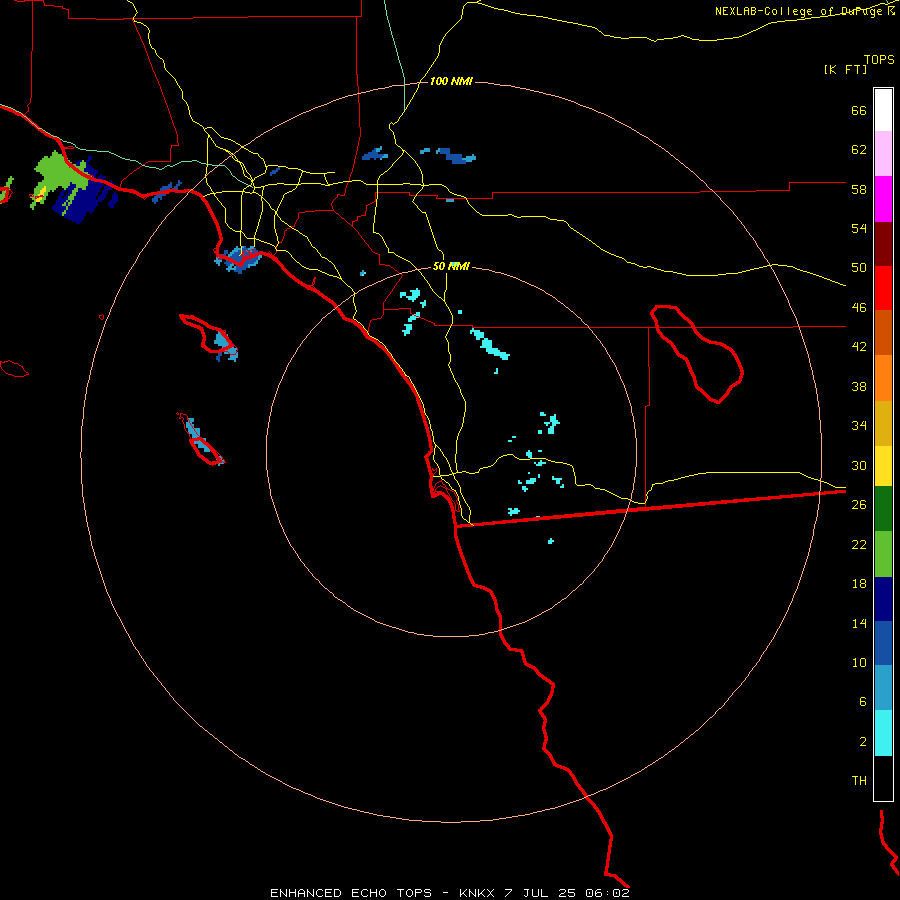This screenshot has height=900, width=900.
Task: Click legend value 30
Action: (859, 465)
